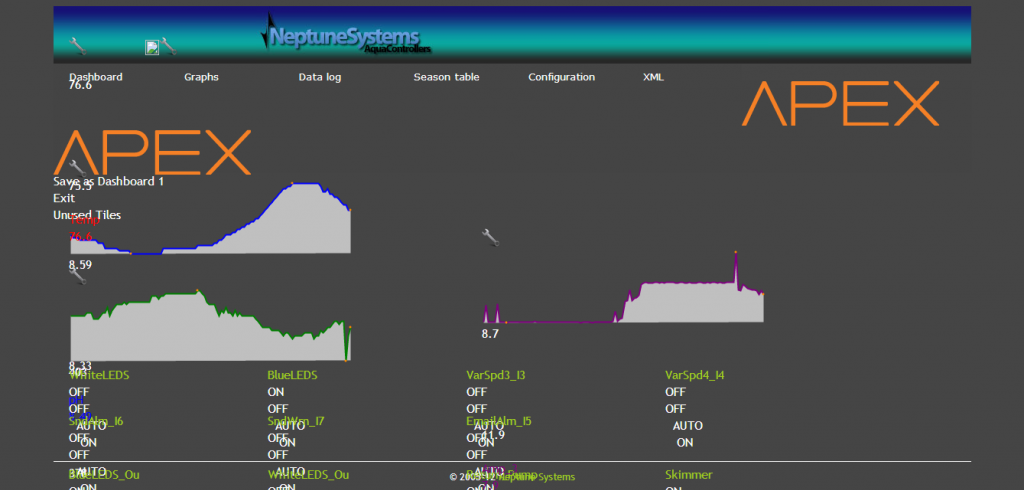Click the NeptuneSystems AquaControllers logo

[346, 34]
